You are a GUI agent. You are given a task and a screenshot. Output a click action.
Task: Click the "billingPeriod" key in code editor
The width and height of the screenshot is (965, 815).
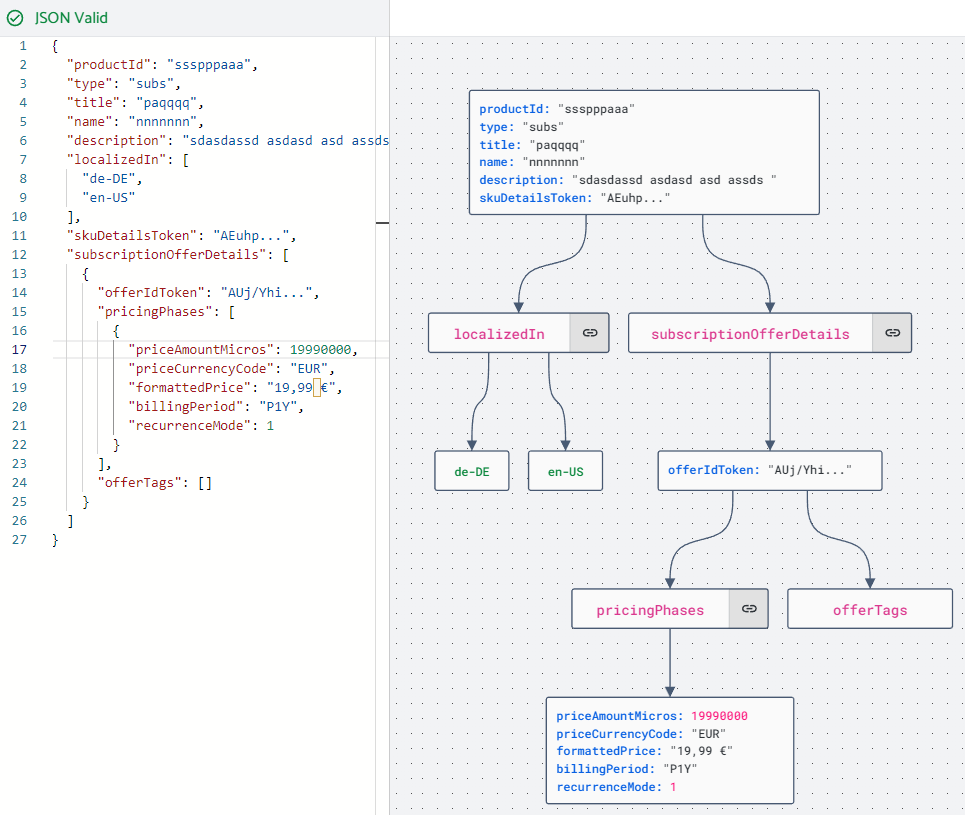(186, 407)
